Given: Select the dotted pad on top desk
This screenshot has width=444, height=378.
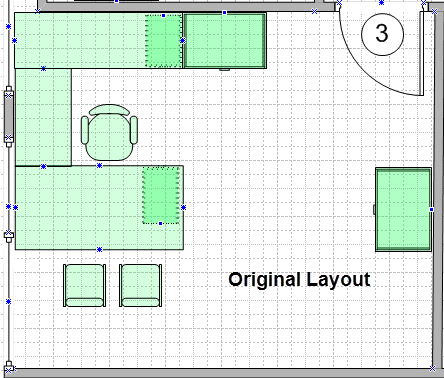Looking at the screenshot, I should pyautogui.click(x=164, y=41).
